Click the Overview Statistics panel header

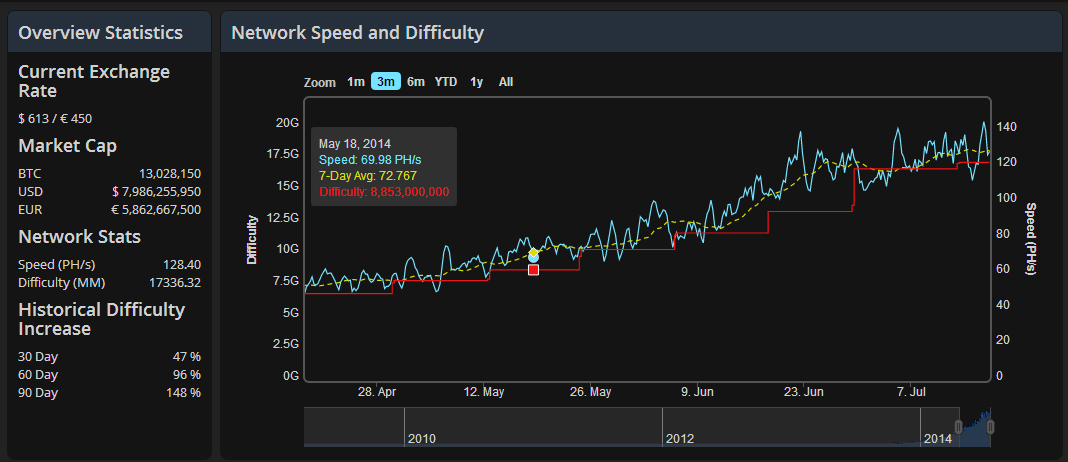coord(101,33)
